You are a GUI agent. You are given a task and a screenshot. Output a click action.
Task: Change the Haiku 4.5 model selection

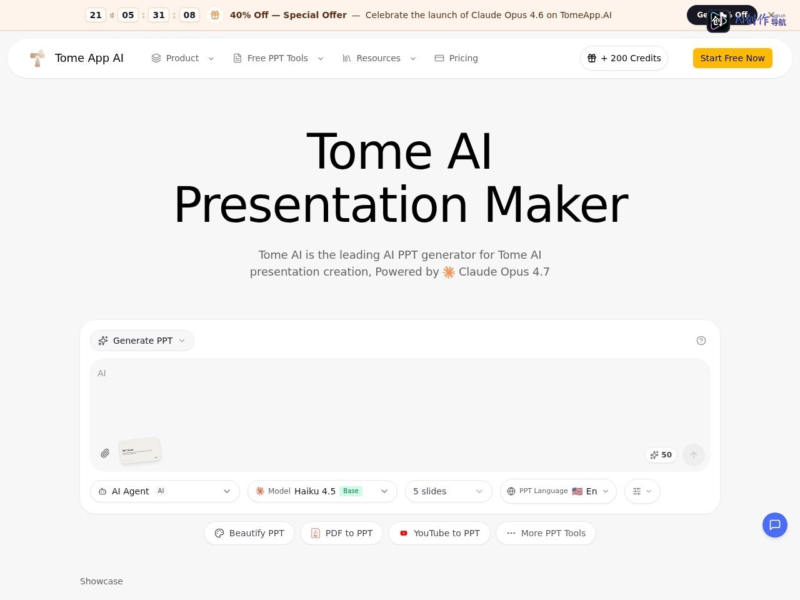(322, 491)
